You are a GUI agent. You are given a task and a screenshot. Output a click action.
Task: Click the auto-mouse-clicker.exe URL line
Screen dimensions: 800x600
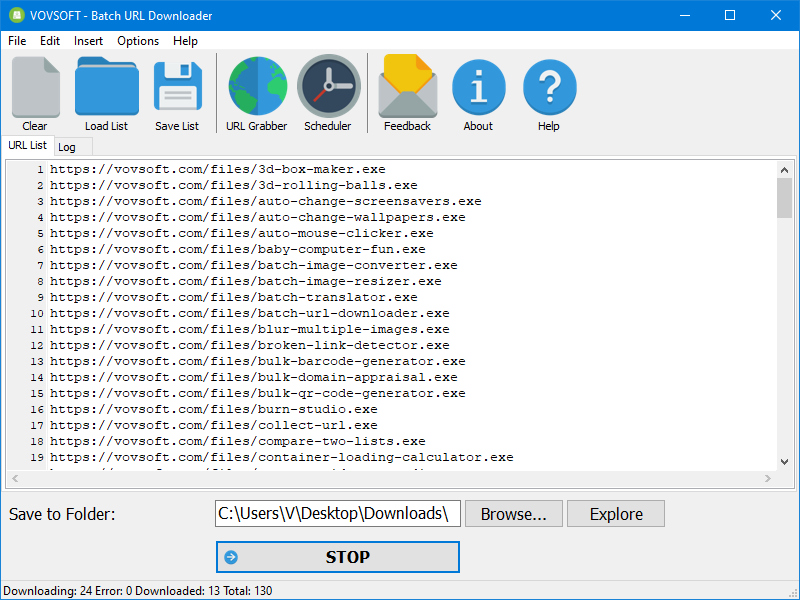tap(242, 233)
